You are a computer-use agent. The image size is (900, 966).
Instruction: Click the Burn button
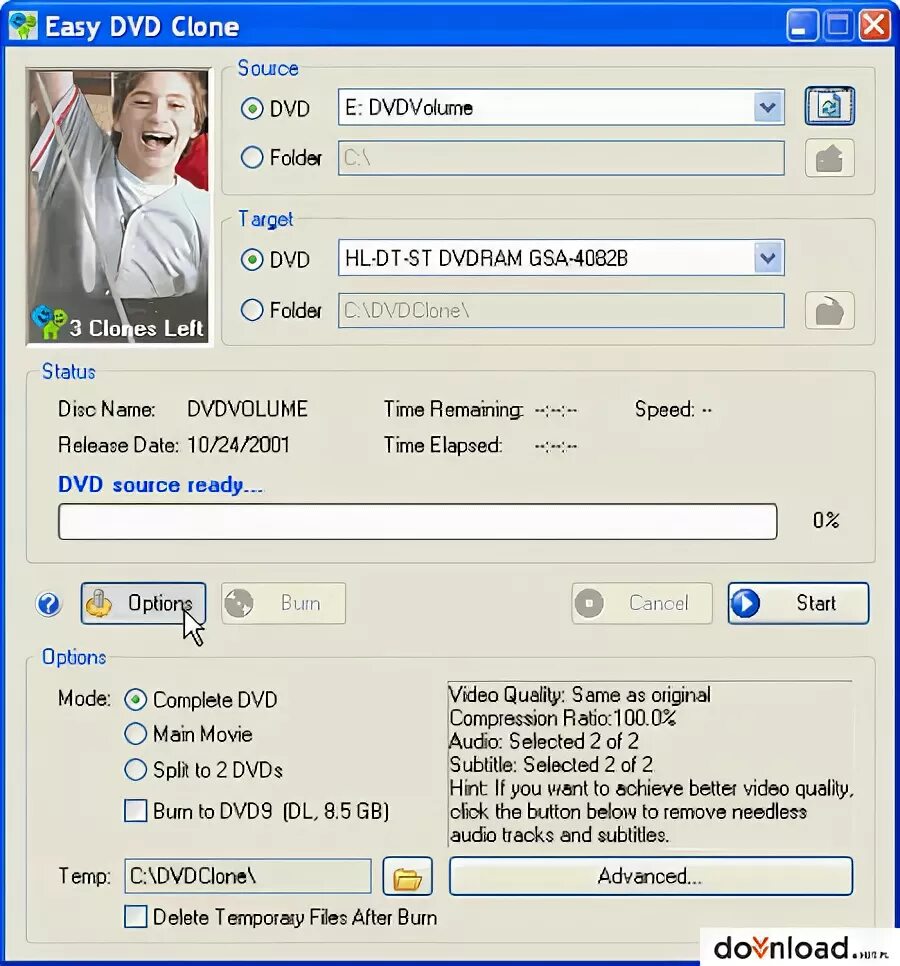coord(283,603)
